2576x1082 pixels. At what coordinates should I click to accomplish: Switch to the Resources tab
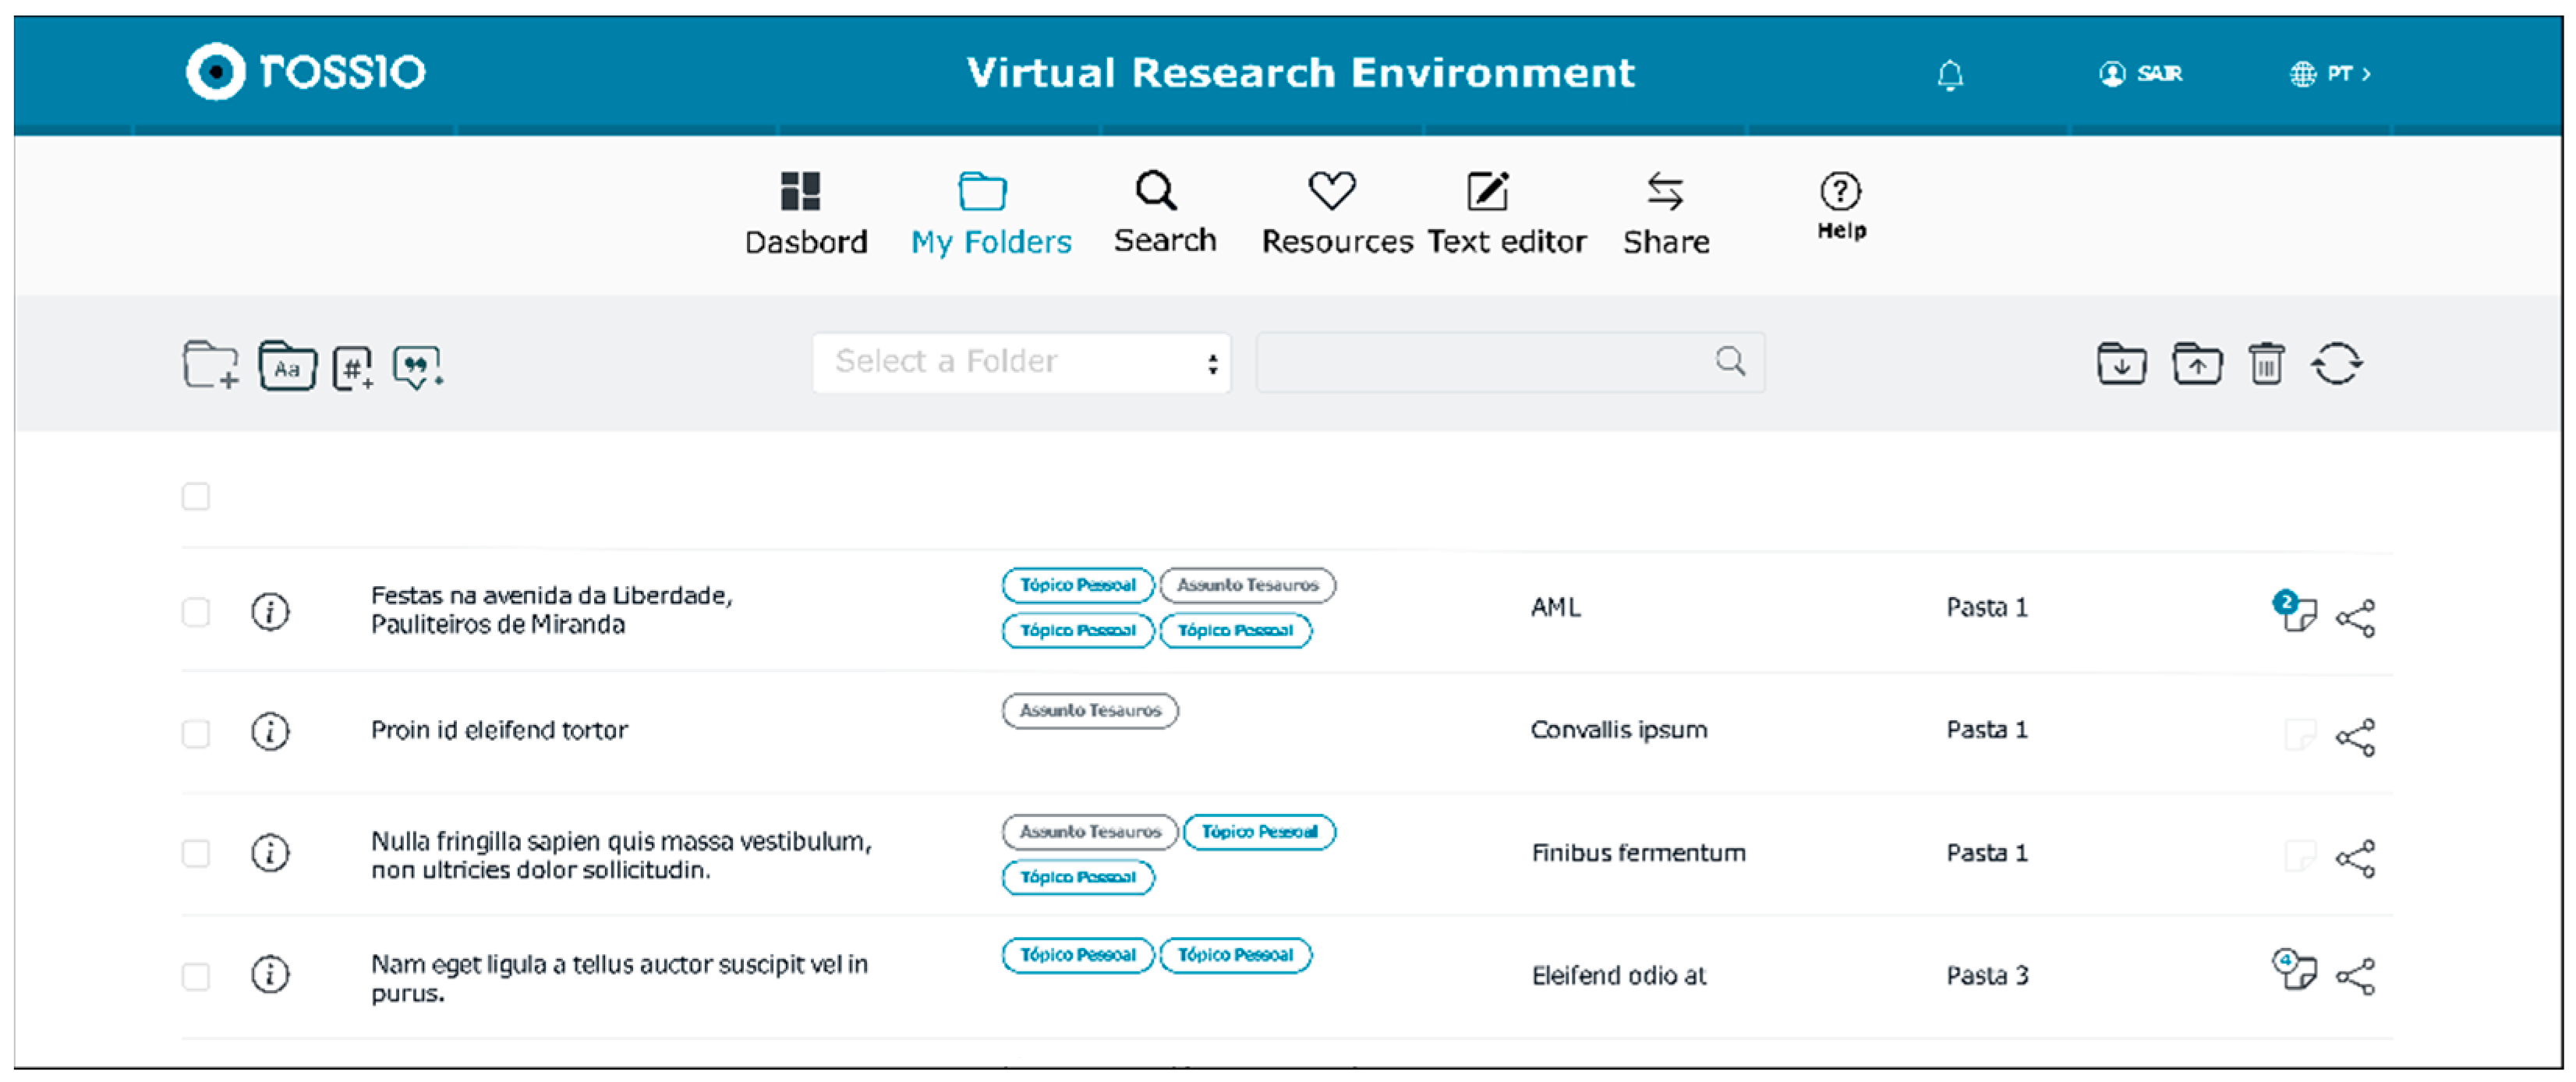click(1336, 214)
